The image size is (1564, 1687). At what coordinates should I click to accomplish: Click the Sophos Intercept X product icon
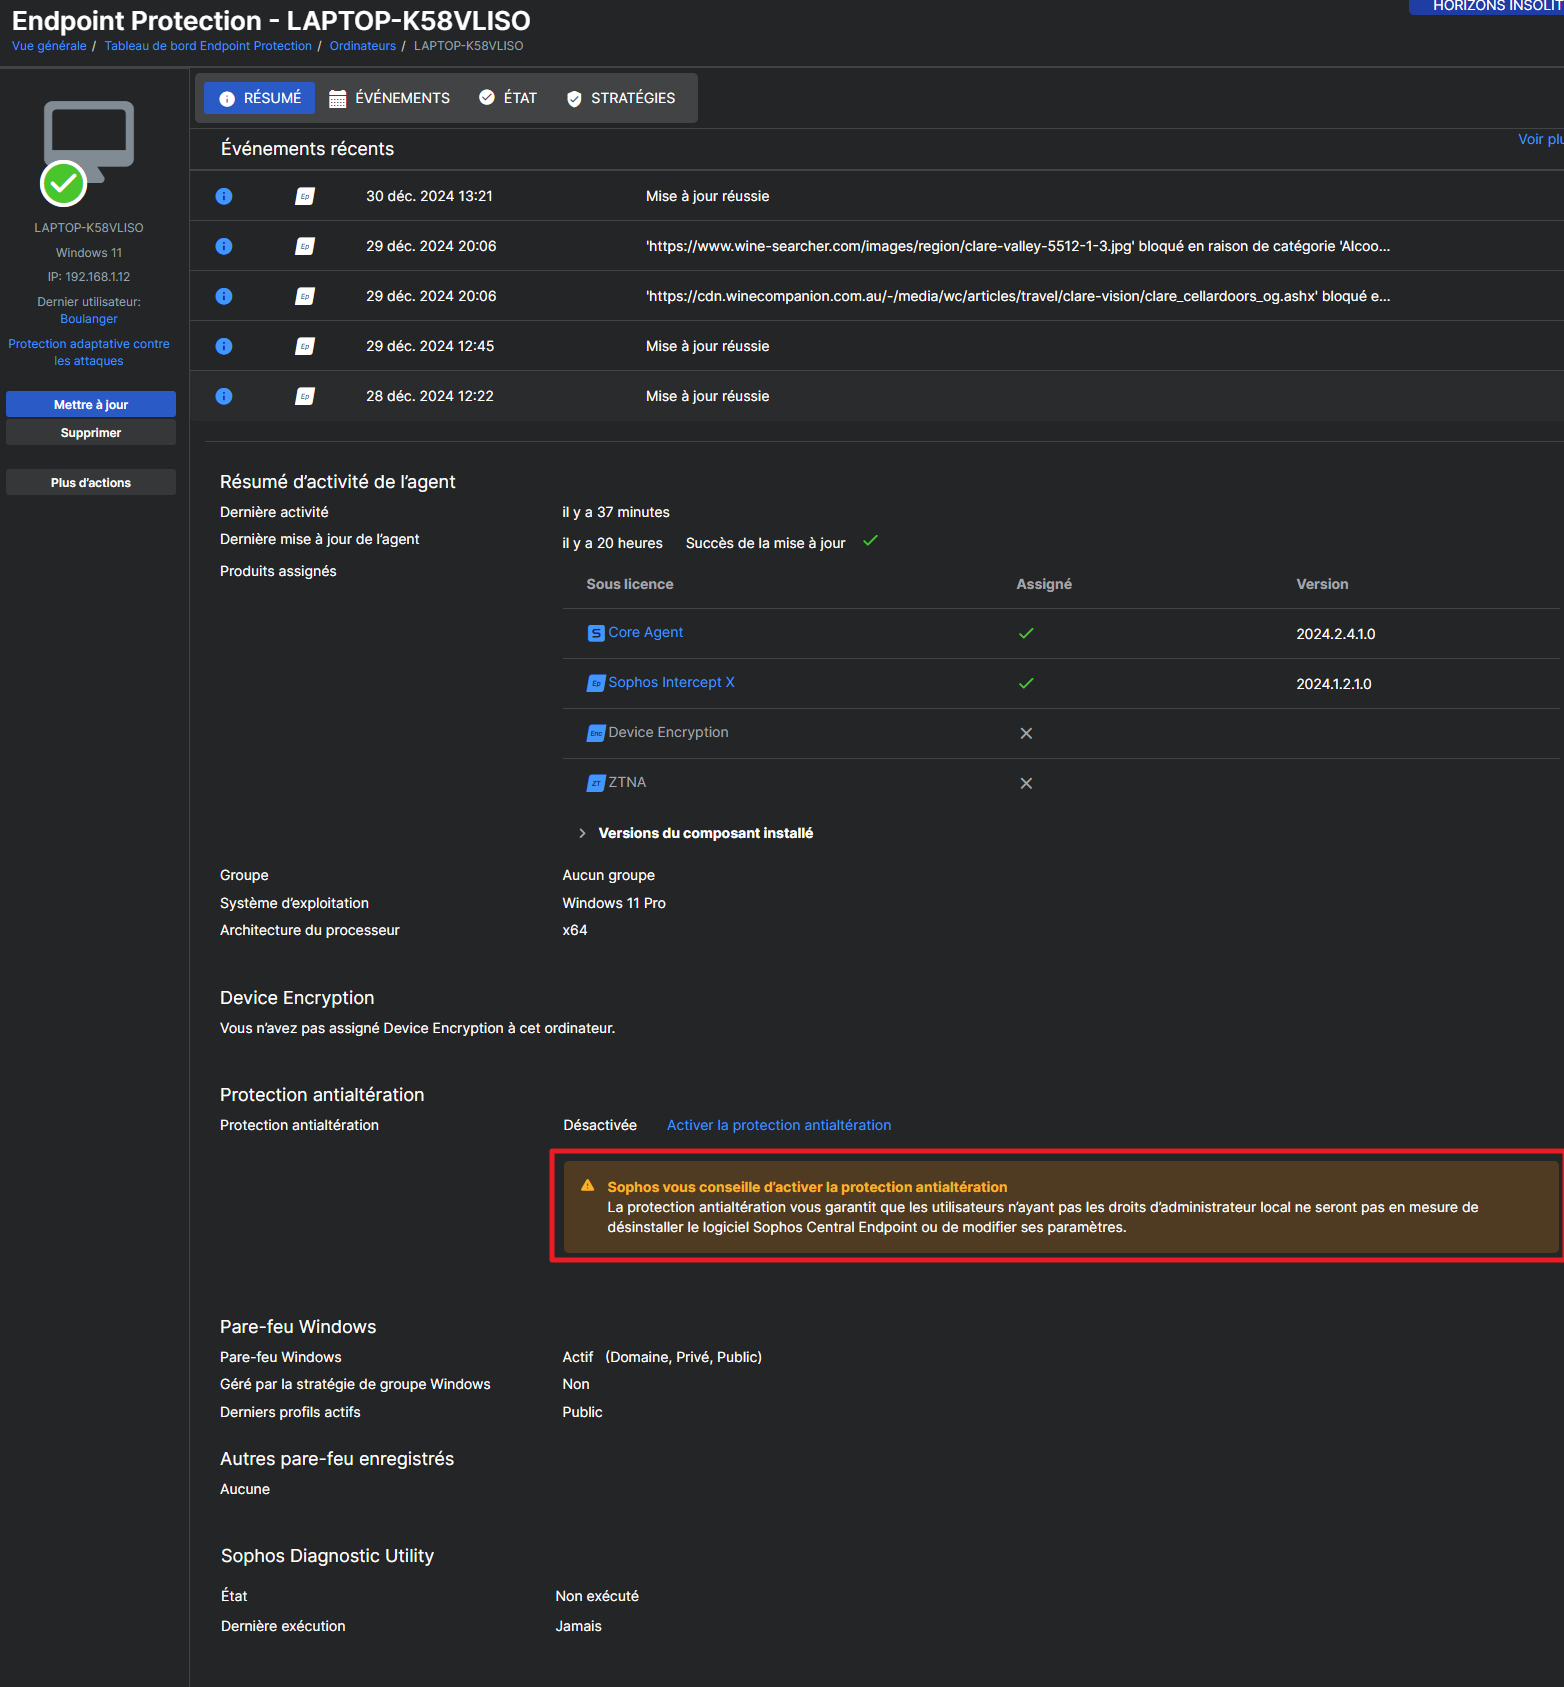pyautogui.click(x=596, y=683)
